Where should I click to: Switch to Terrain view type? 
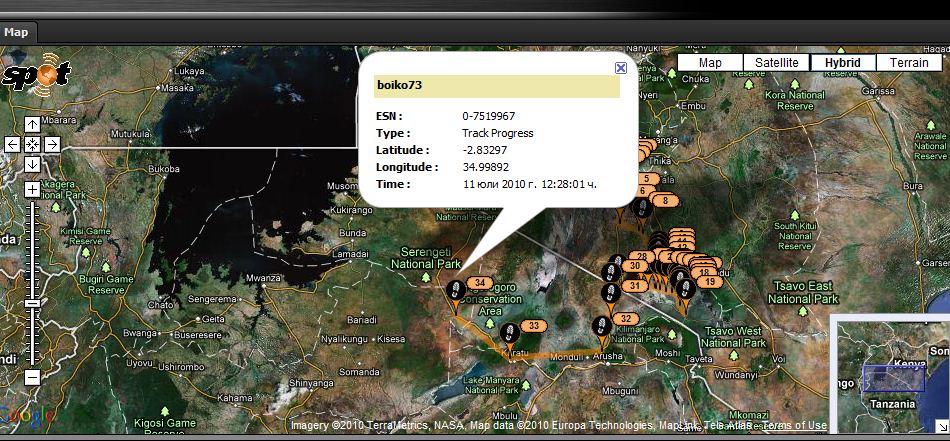click(909, 62)
